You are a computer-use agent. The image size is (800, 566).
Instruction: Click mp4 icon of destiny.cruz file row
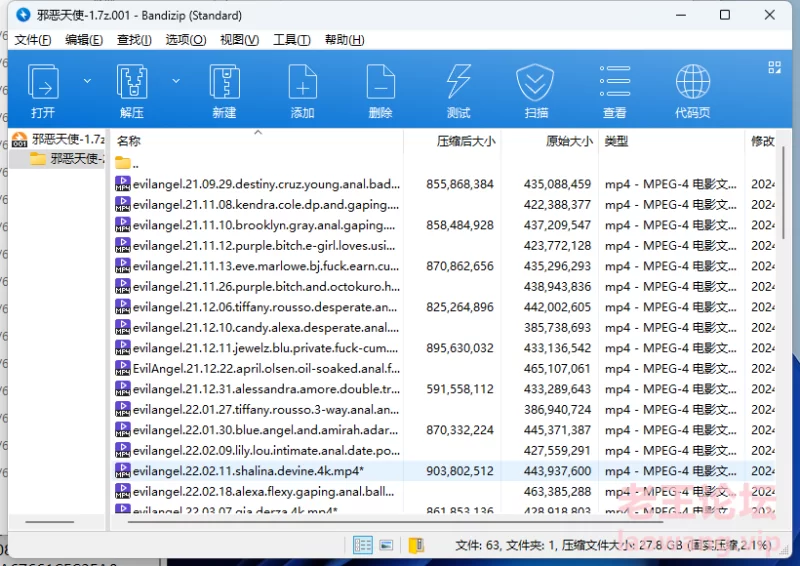tap(123, 184)
